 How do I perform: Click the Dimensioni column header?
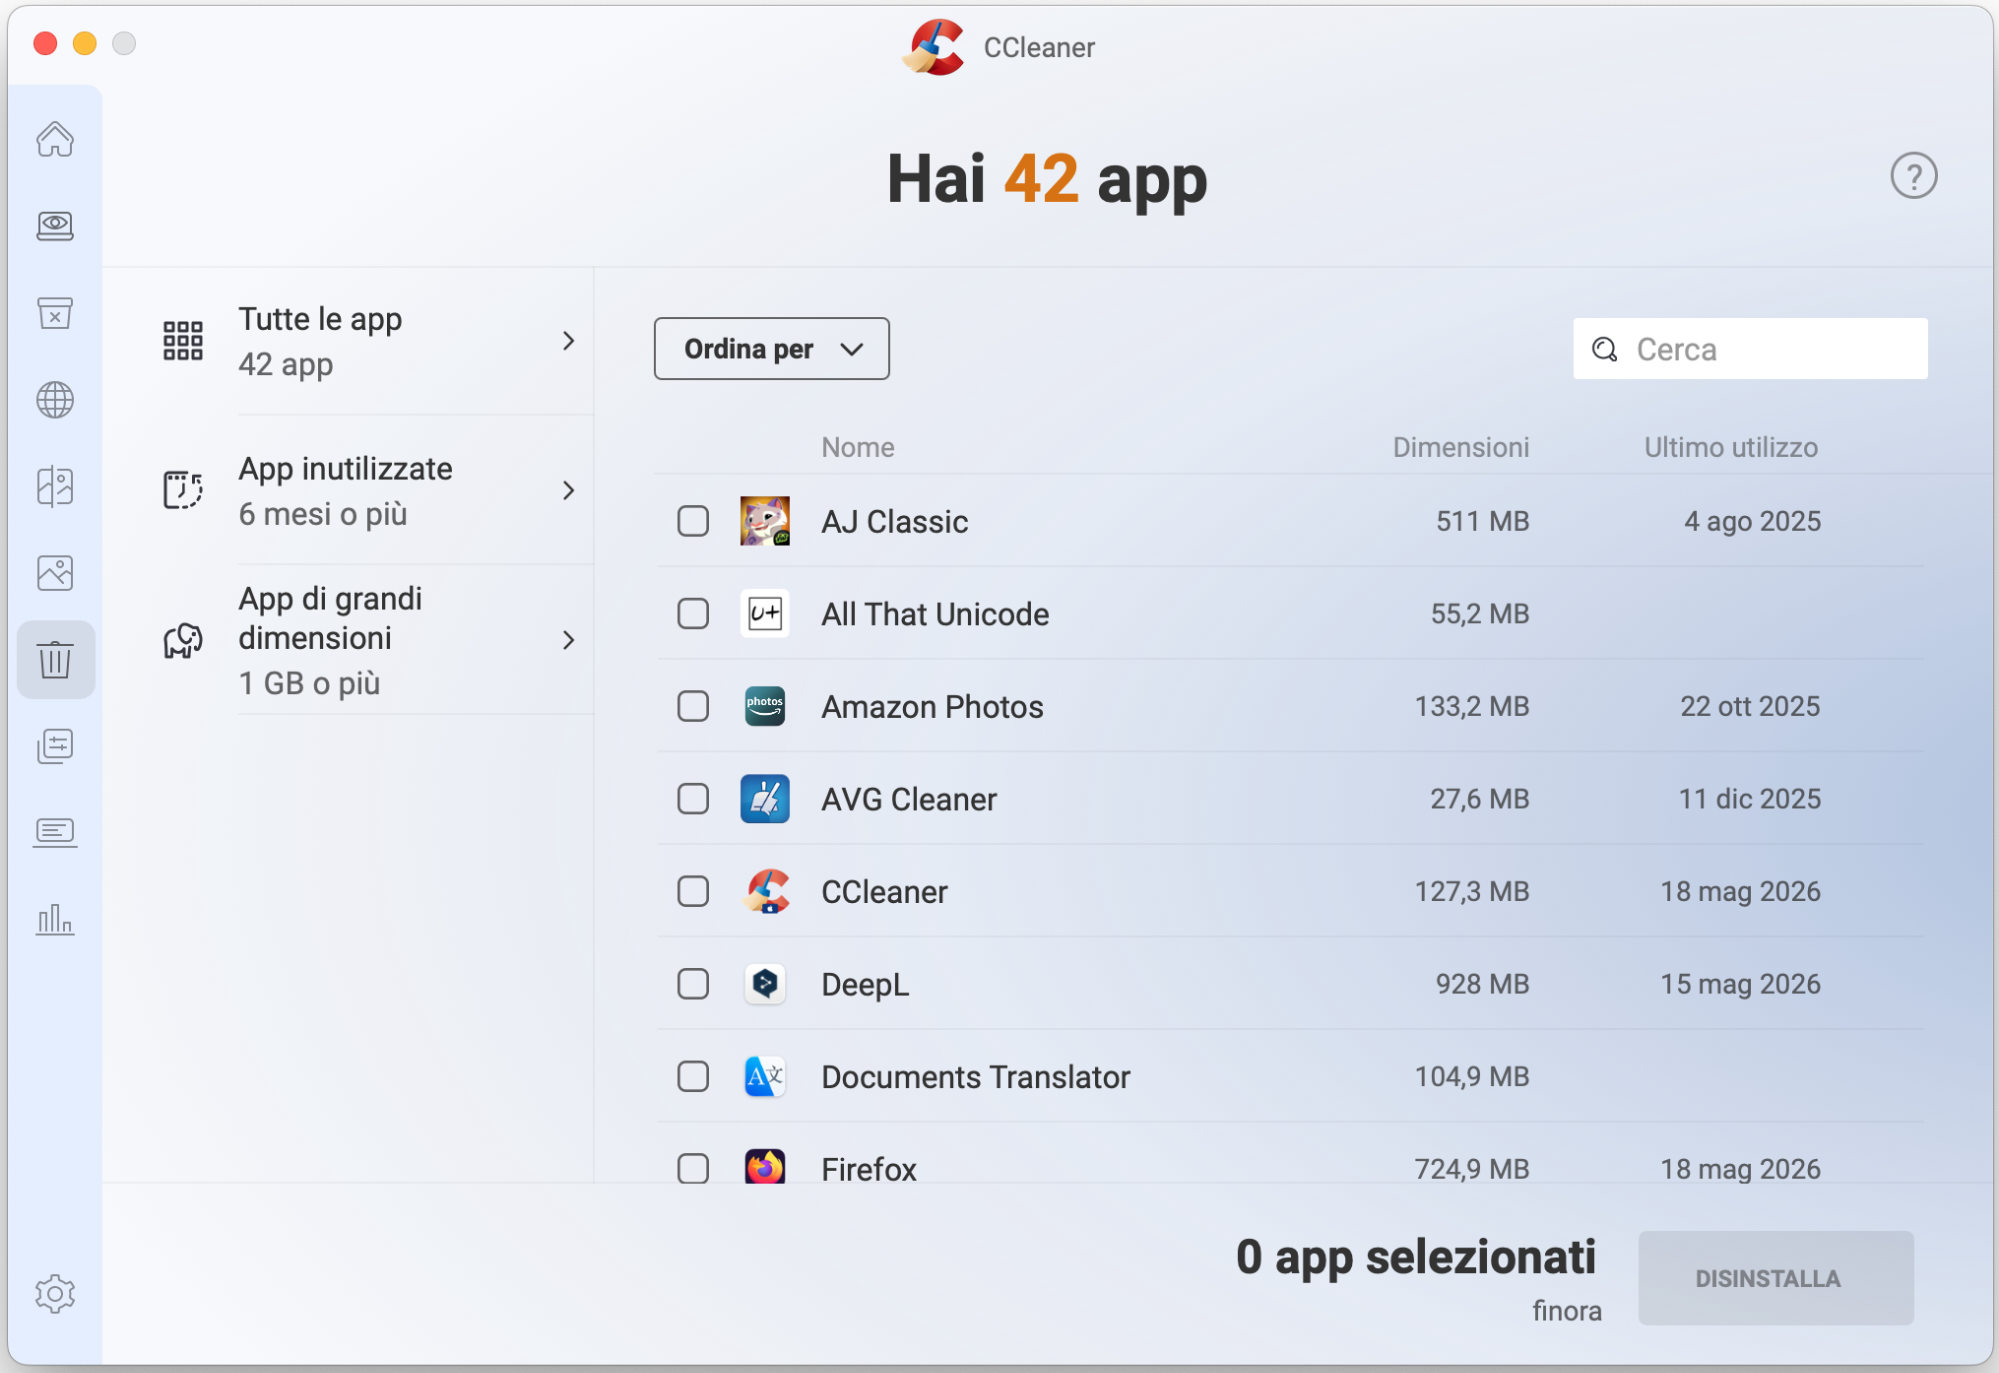[1461, 447]
